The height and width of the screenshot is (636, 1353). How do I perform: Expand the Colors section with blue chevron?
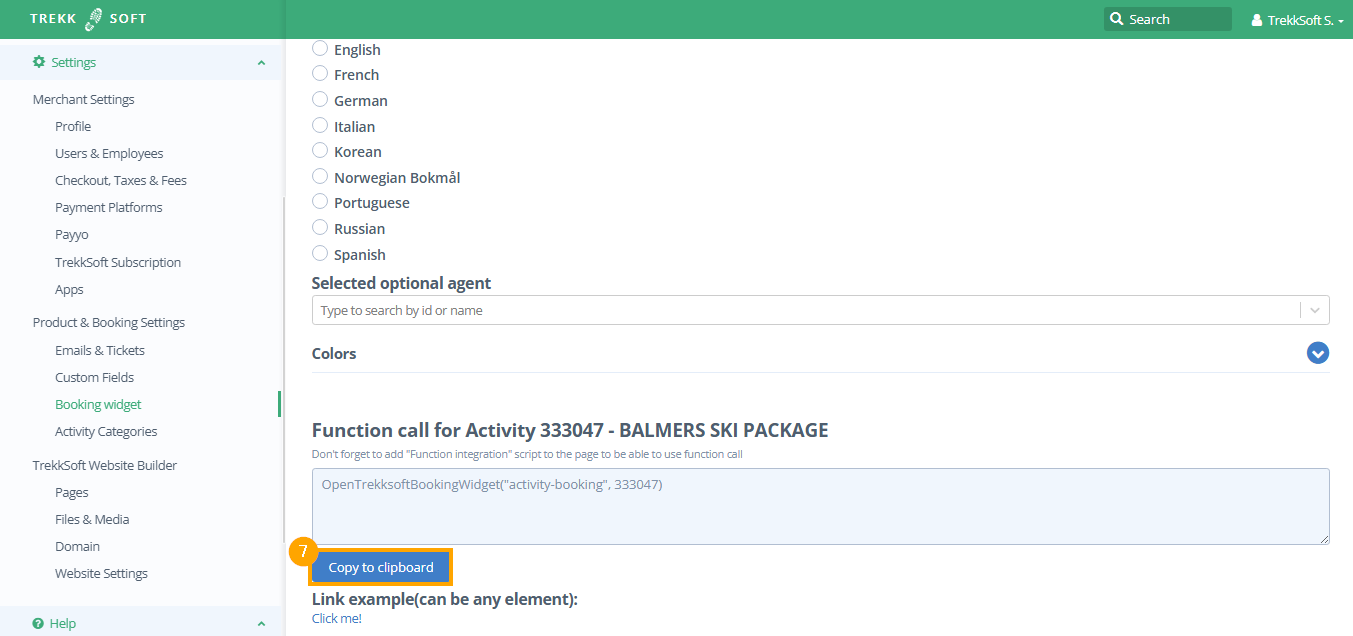1317,353
